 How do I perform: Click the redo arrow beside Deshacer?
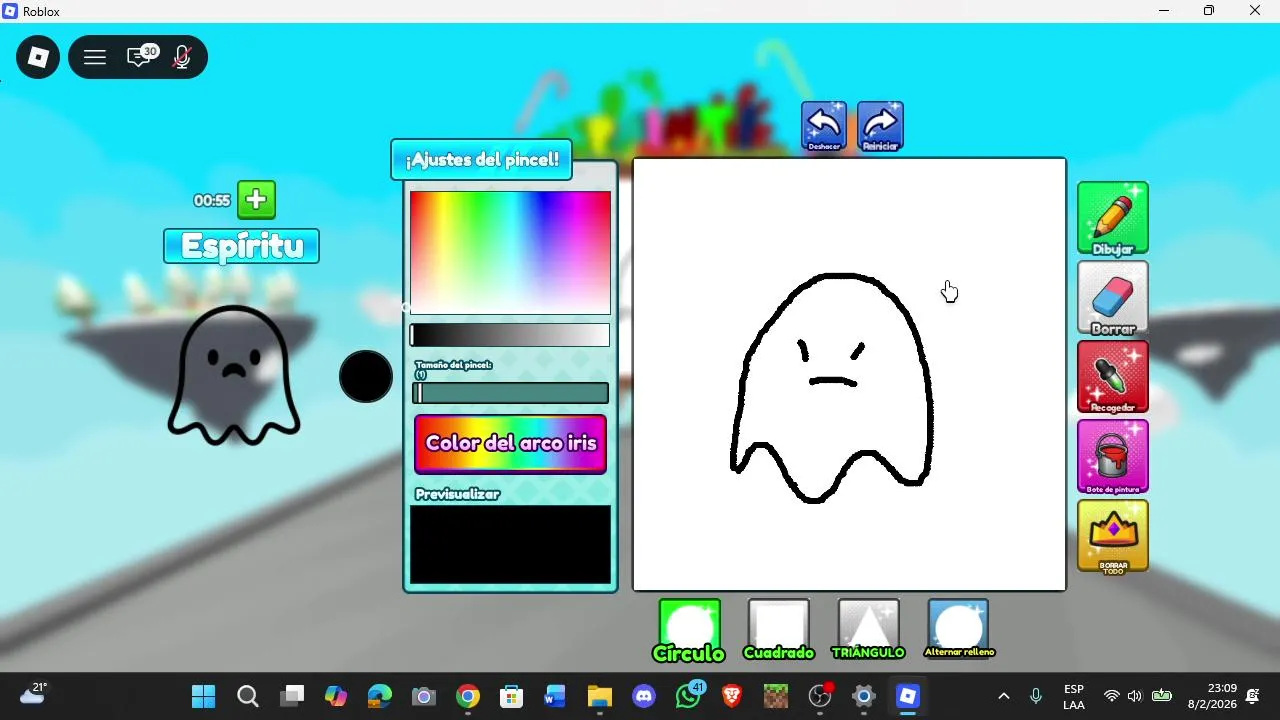click(880, 126)
